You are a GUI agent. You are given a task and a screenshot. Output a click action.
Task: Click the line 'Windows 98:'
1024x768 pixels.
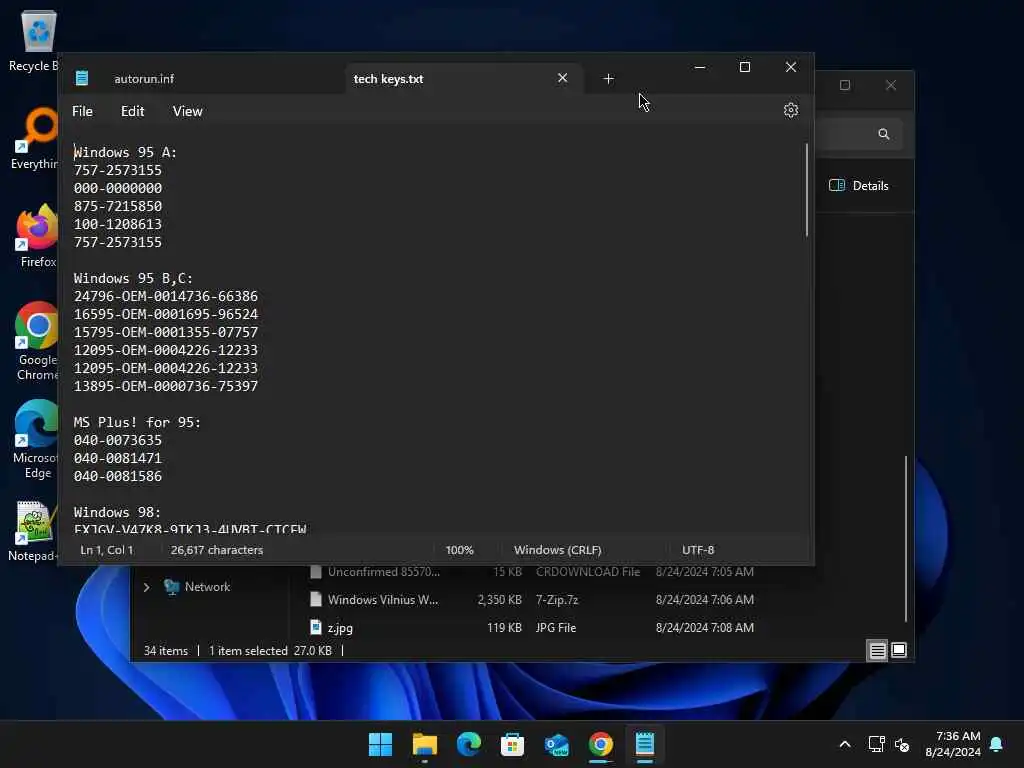pyautogui.click(x=117, y=513)
